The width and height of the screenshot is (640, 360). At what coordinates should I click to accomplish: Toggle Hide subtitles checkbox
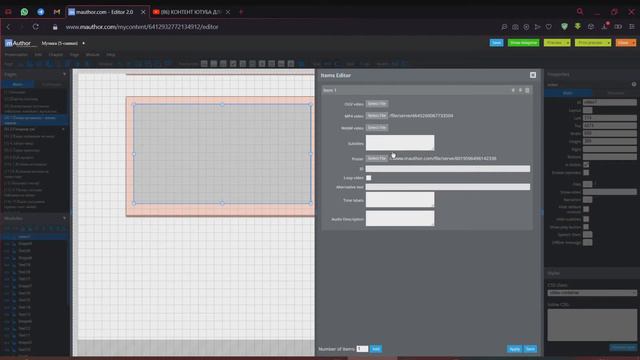[586, 219]
